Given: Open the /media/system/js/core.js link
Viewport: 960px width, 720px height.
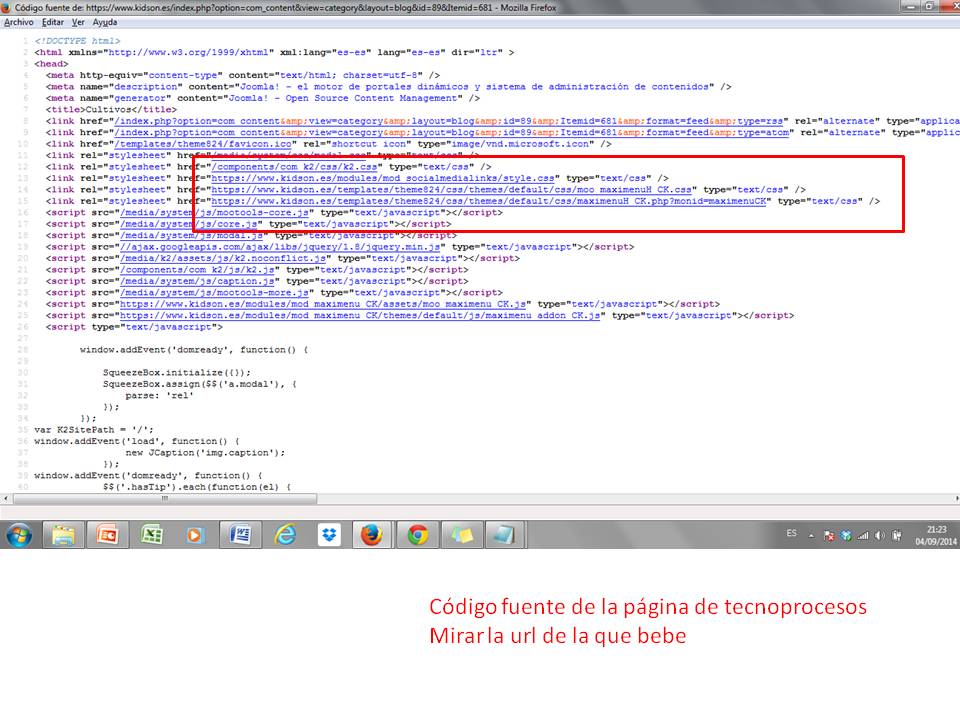Looking at the screenshot, I should [x=189, y=225].
